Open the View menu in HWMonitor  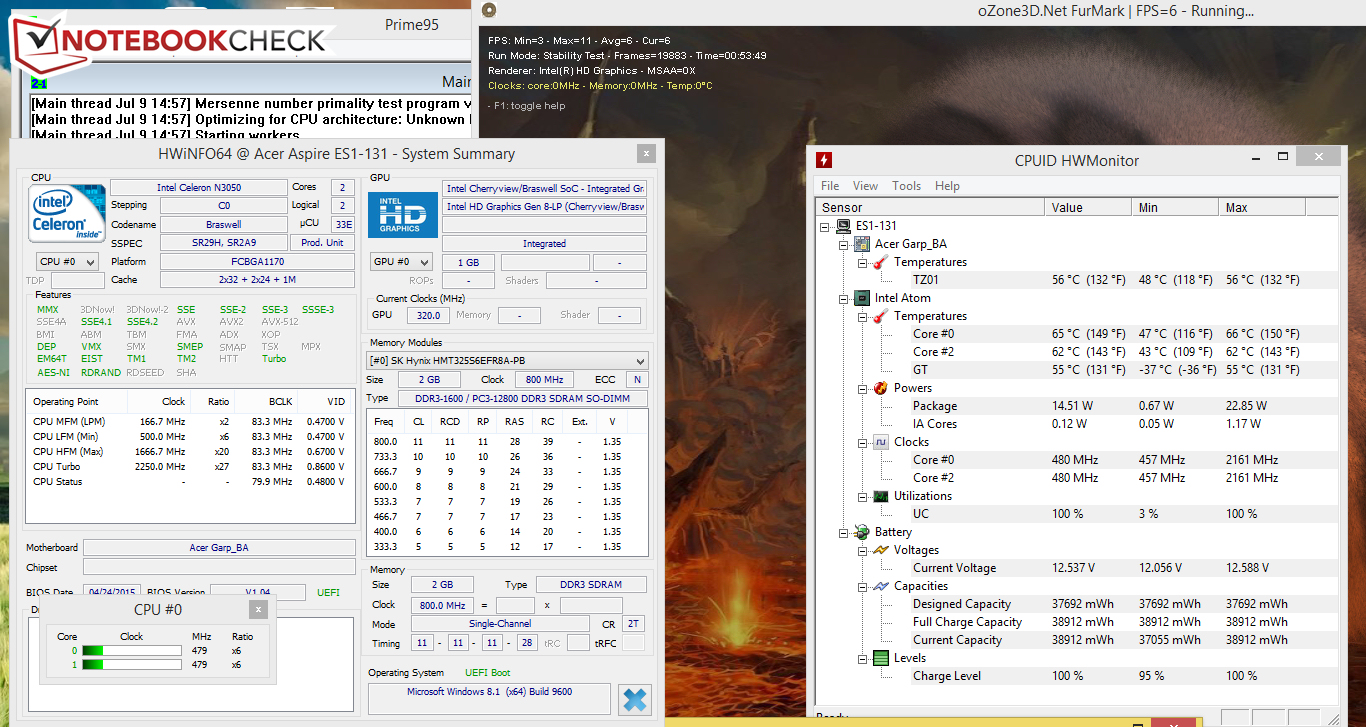click(x=866, y=186)
